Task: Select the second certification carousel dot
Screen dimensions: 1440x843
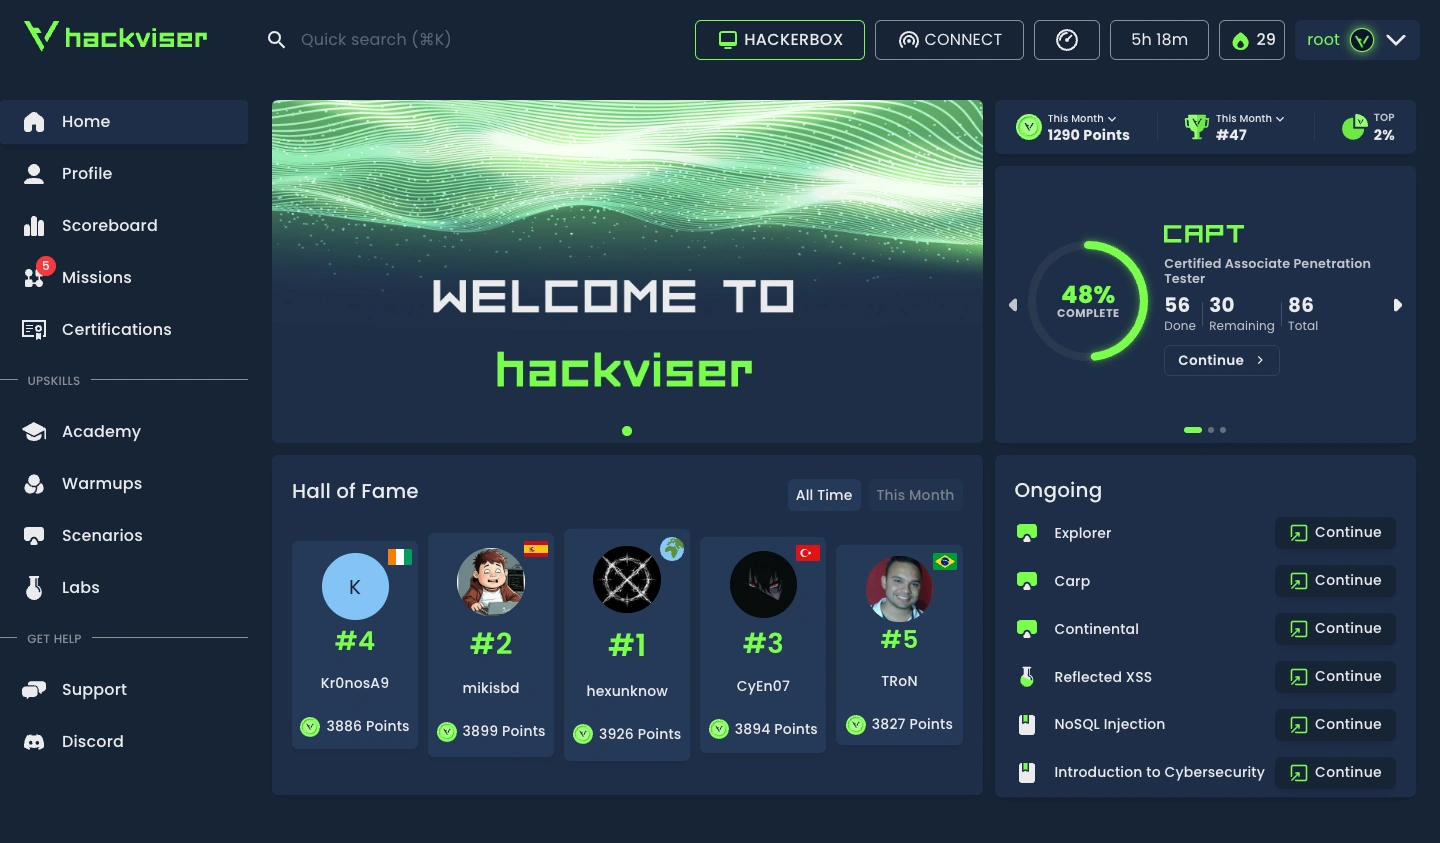Action: pos(1211,430)
